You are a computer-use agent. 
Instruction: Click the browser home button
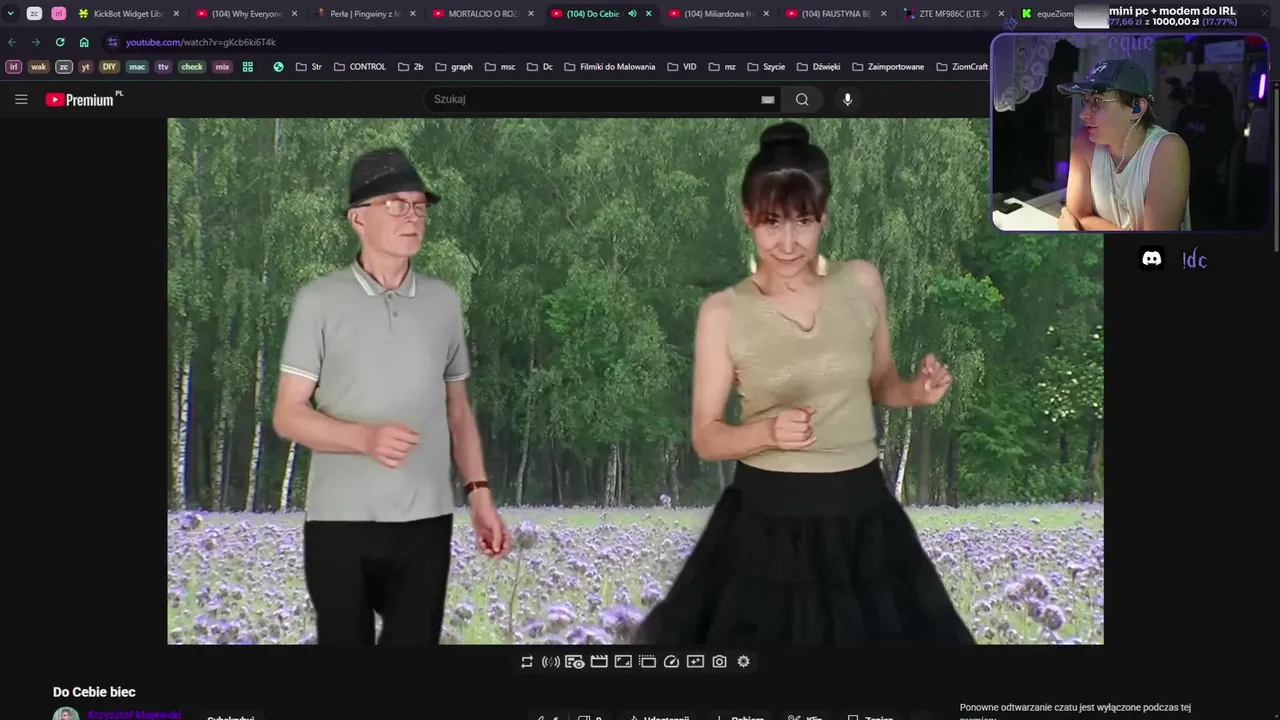coord(84,42)
